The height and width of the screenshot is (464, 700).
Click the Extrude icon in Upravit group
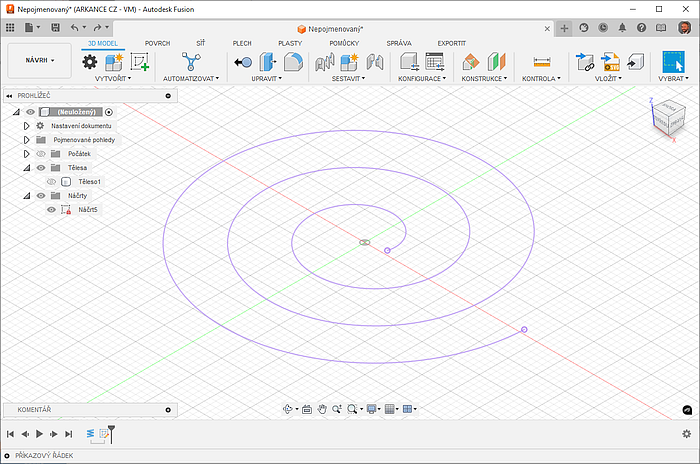tap(267, 62)
